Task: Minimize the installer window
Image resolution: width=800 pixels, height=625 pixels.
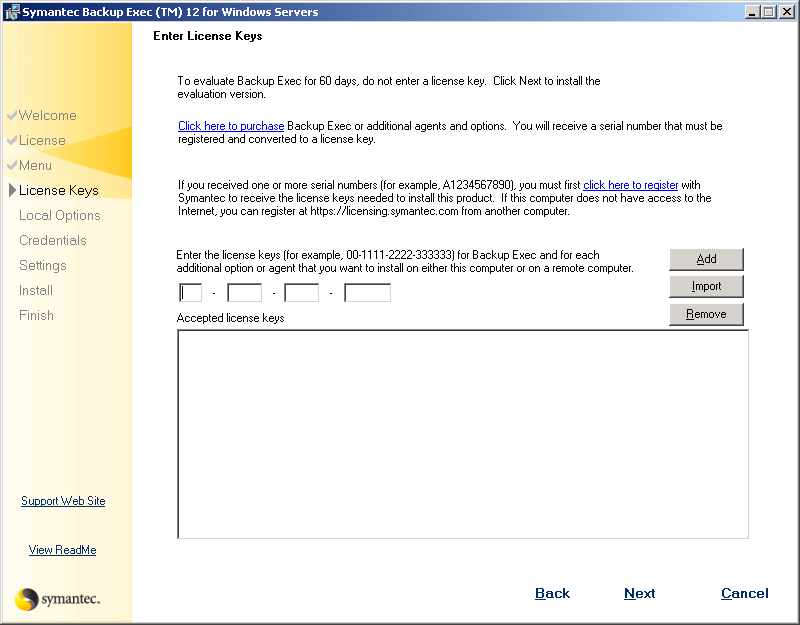Action: pos(752,11)
